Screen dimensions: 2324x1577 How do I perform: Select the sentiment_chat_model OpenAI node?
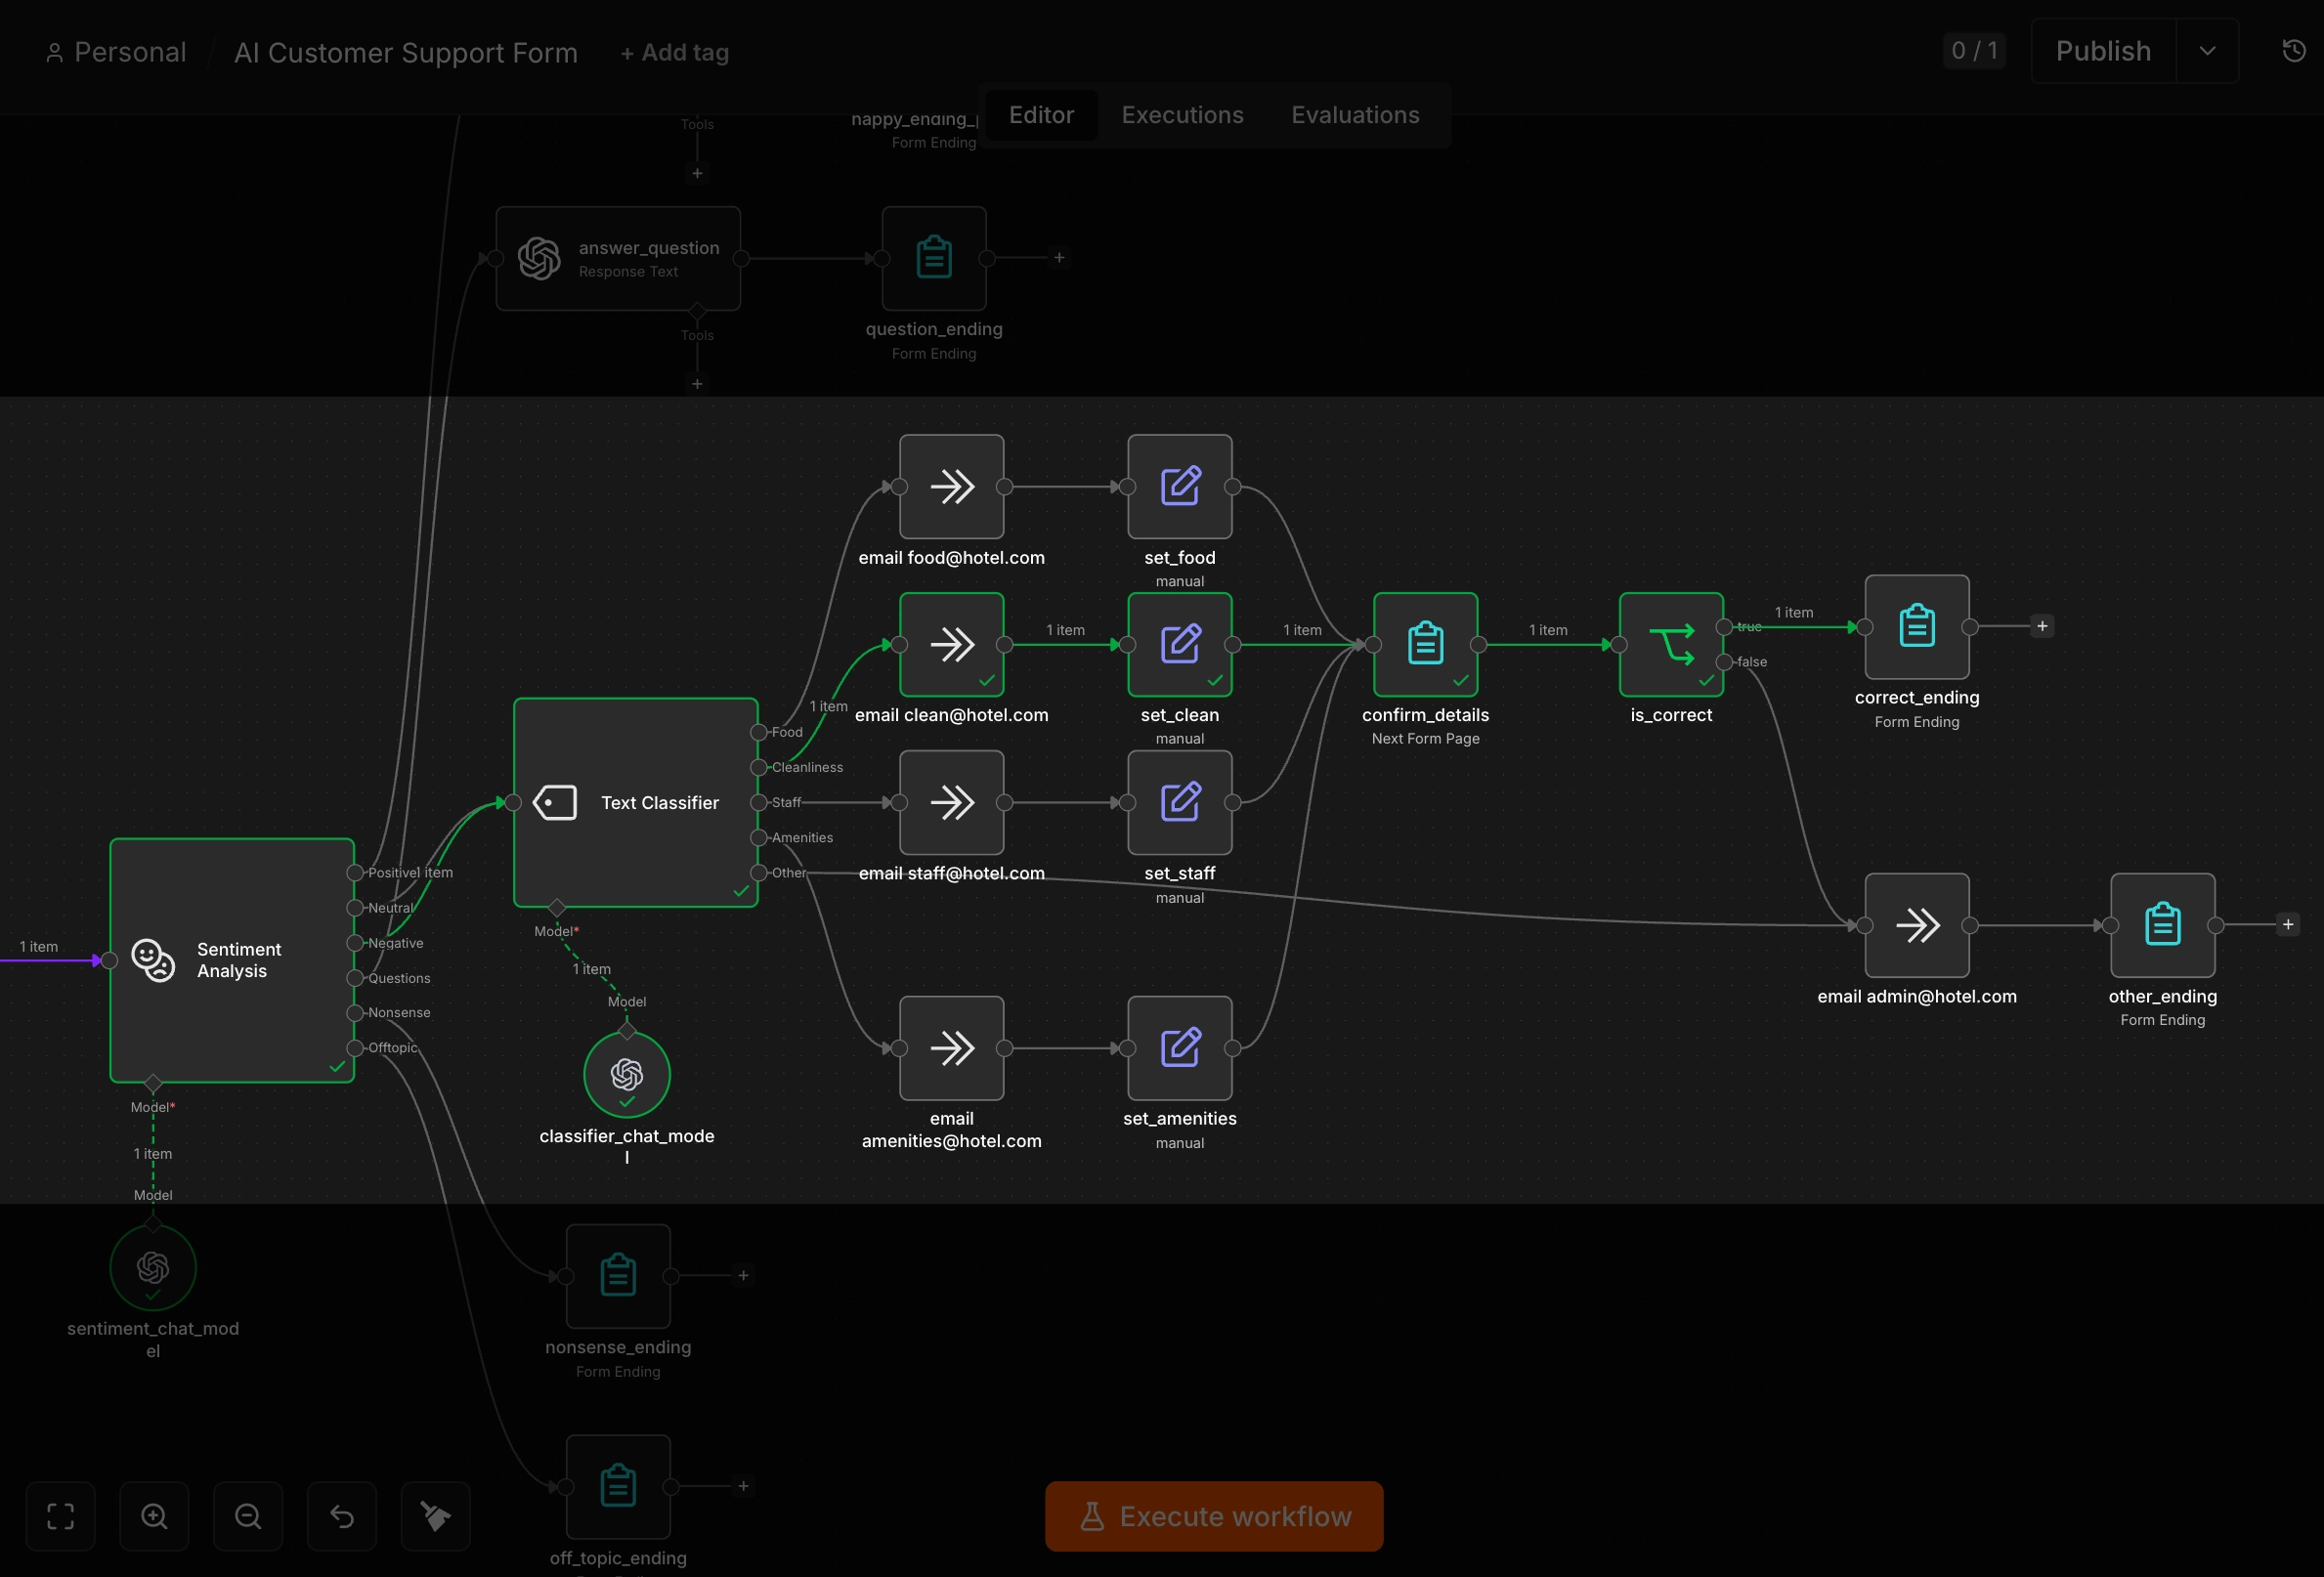coord(153,1267)
